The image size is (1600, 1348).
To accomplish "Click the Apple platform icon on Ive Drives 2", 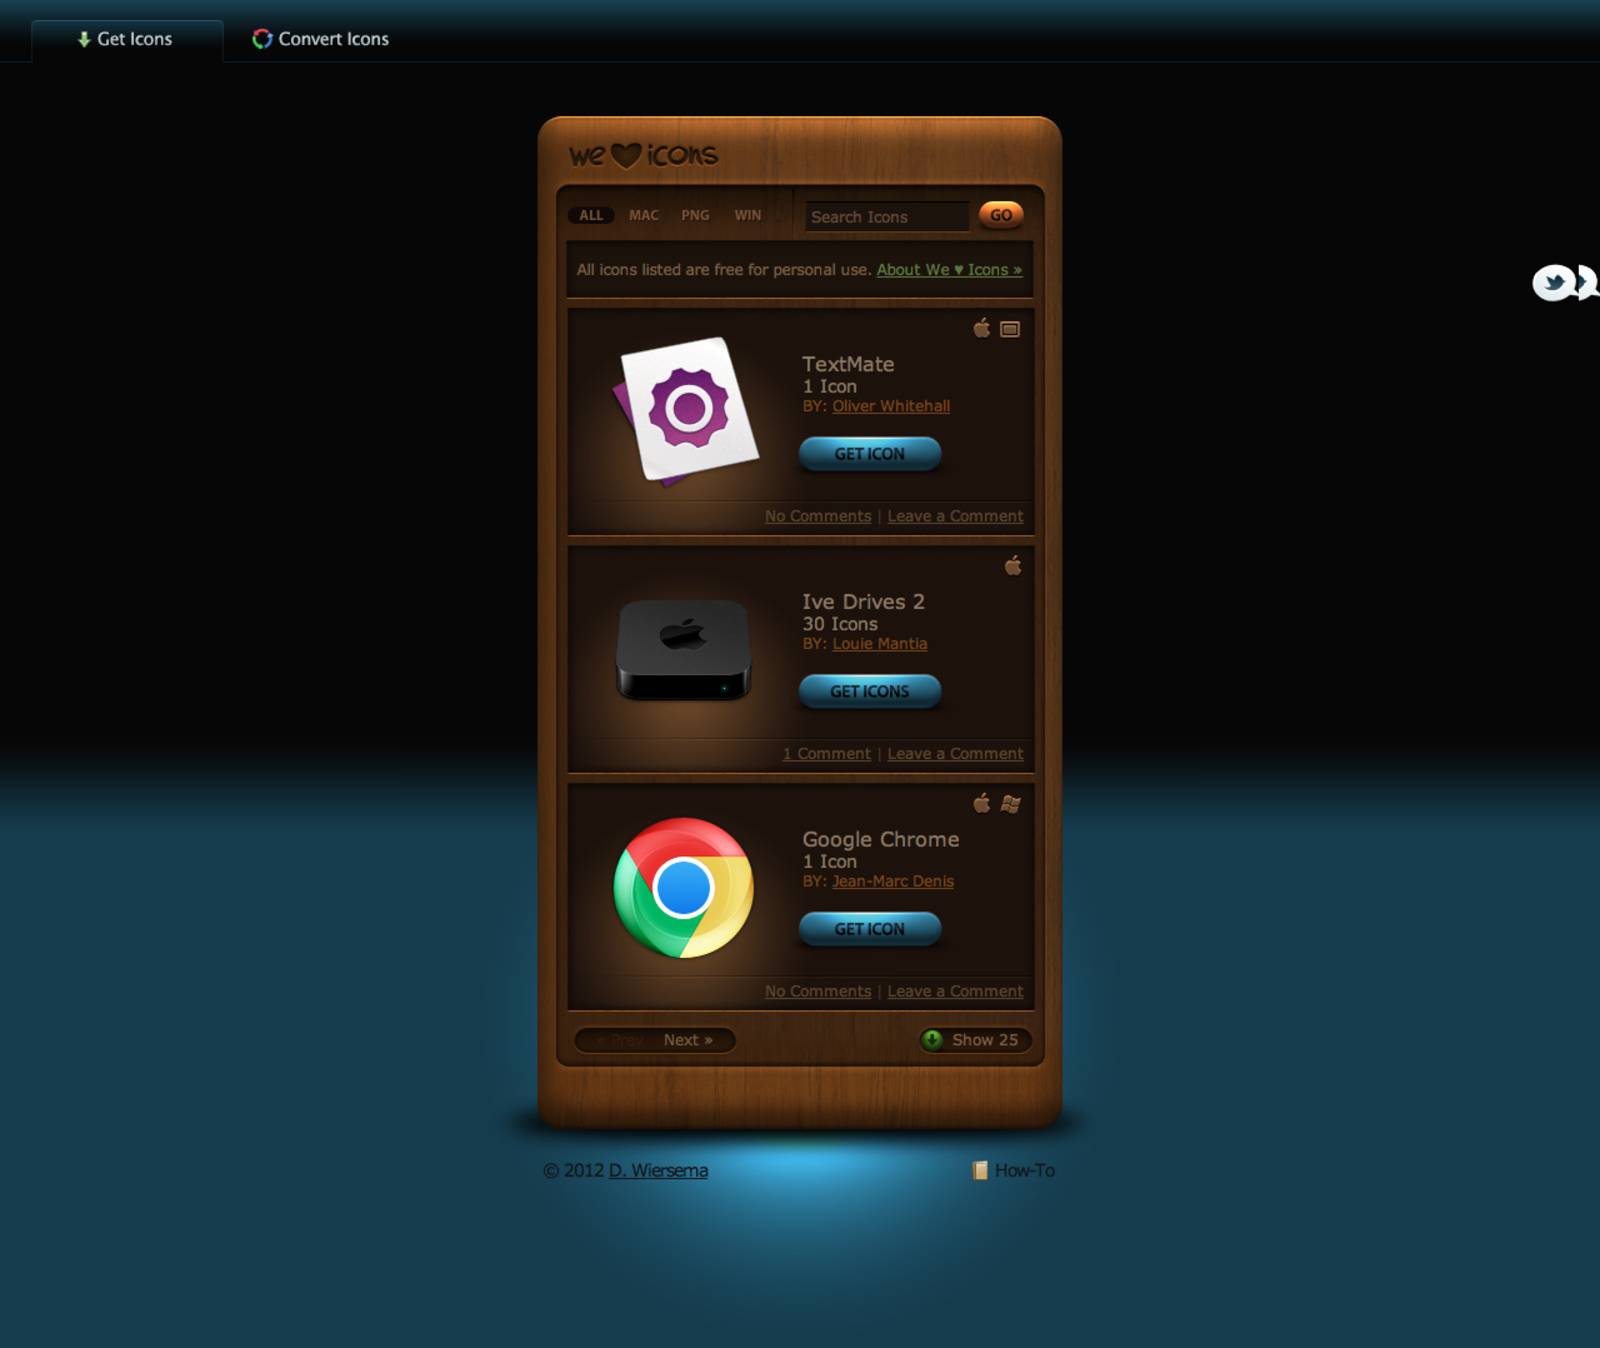I will (x=1013, y=566).
